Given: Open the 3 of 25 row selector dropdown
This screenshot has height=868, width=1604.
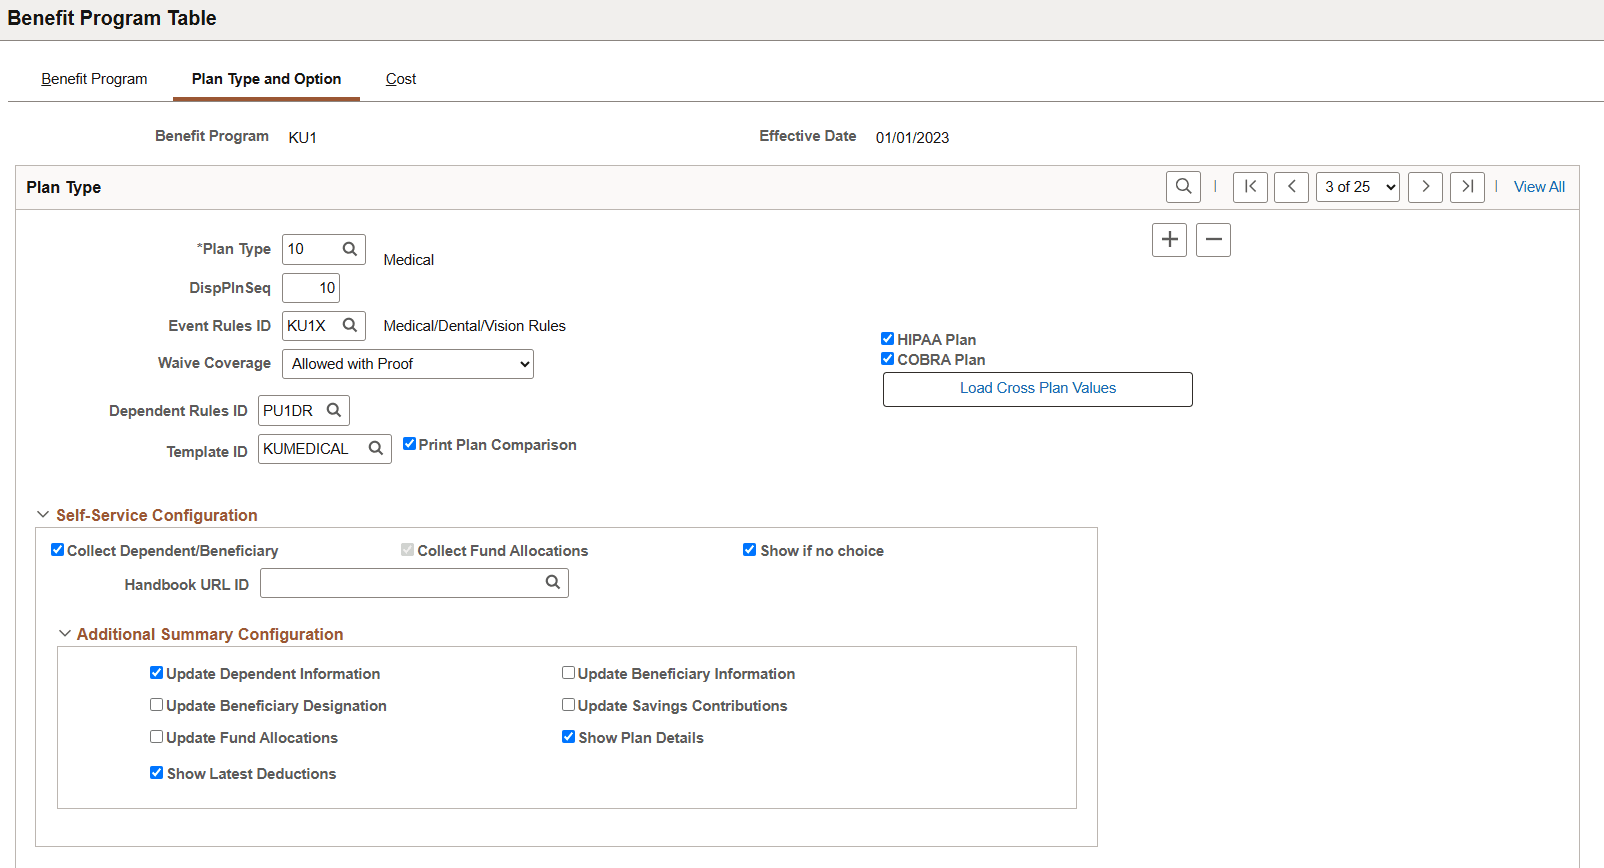Looking at the screenshot, I should pos(1357,187).
